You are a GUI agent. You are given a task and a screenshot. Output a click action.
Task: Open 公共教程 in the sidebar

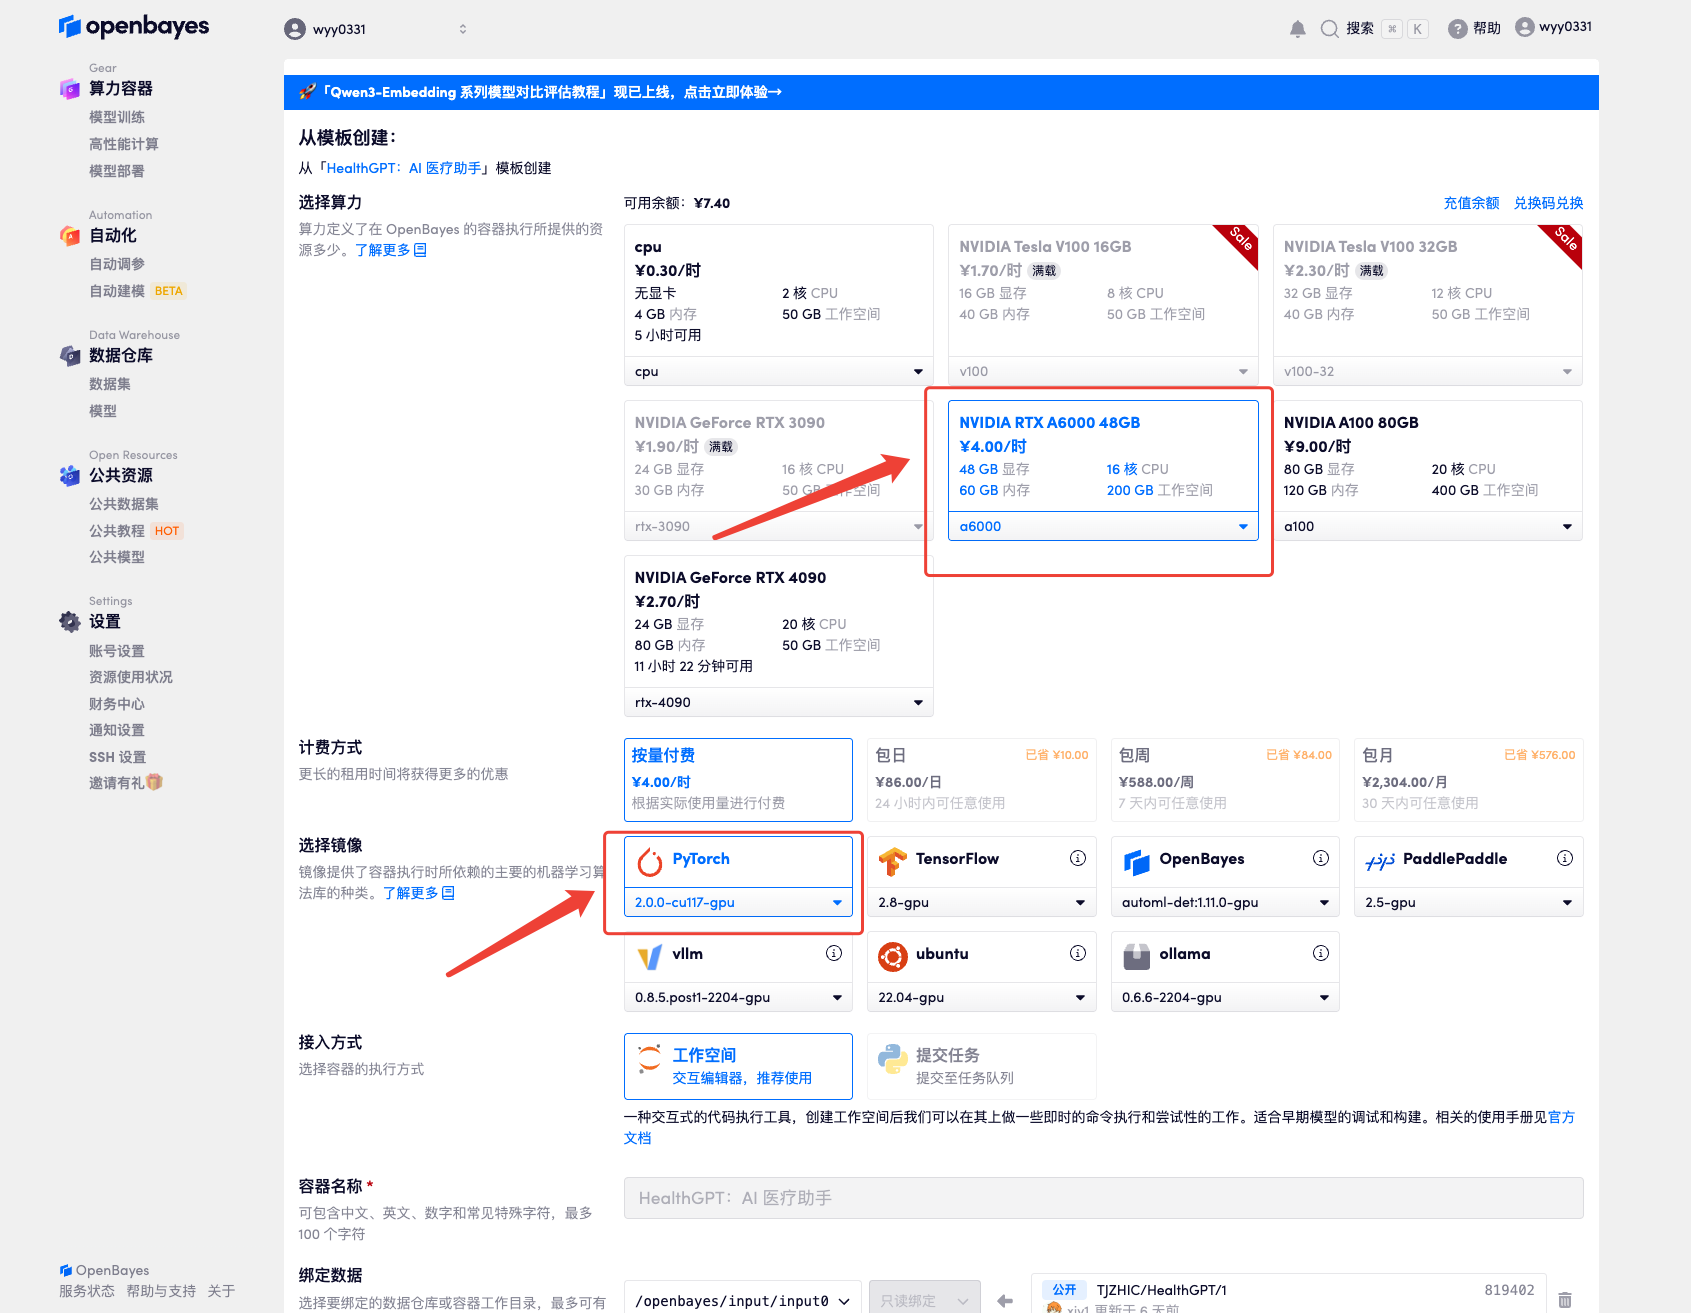(117, 531)
